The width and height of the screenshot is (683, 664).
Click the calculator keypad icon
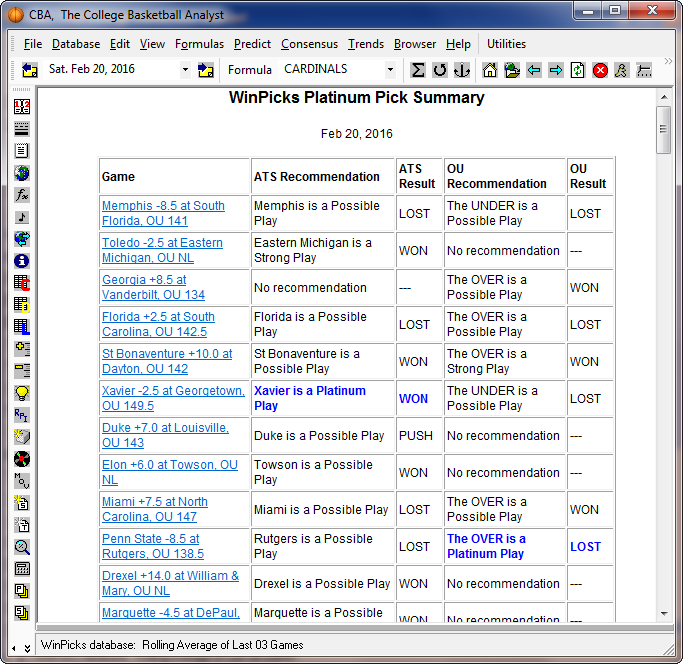(22, 569)
